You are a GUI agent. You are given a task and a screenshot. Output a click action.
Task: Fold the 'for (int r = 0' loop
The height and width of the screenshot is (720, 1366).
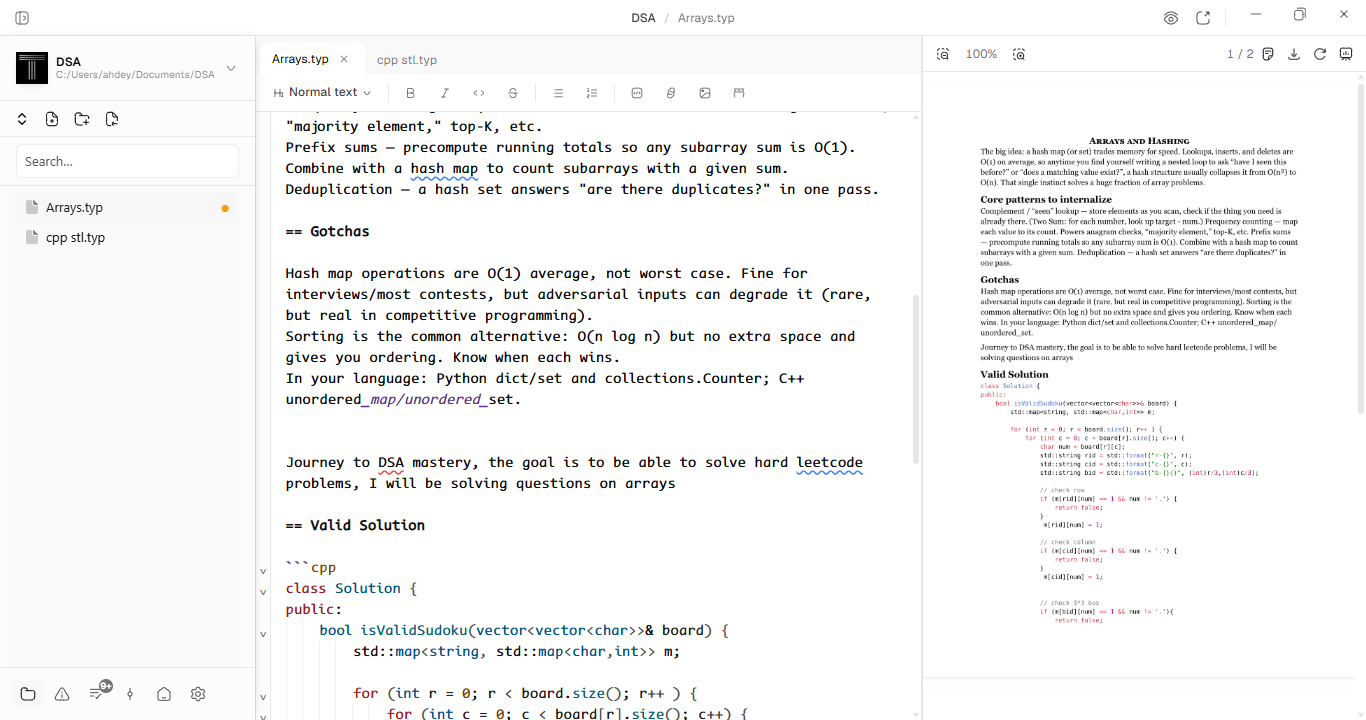[x=263, y=697]
